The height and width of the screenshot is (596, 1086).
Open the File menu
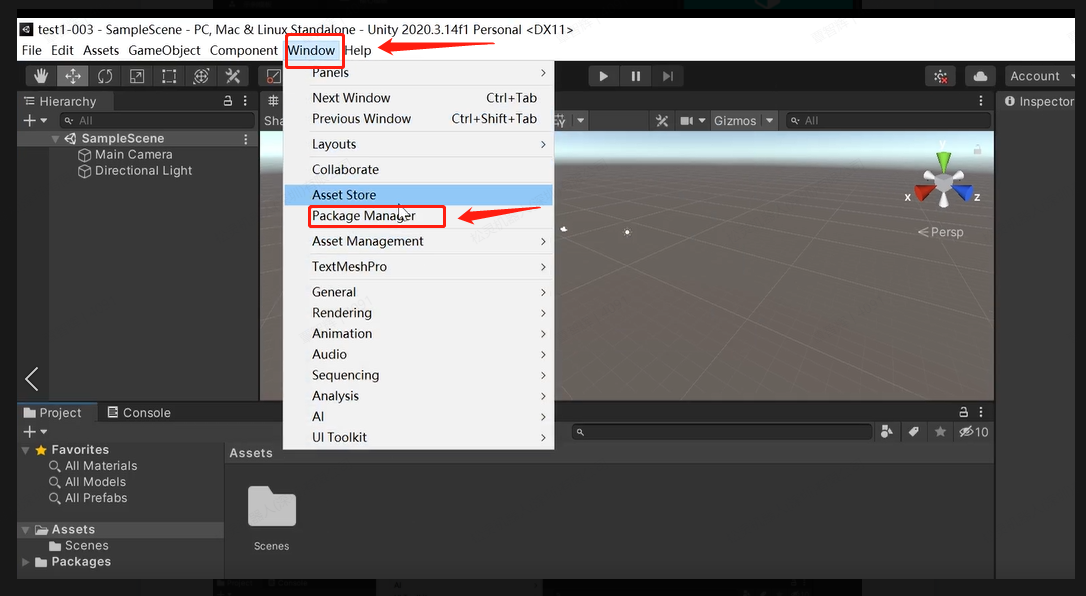click(x=31, y=50)
